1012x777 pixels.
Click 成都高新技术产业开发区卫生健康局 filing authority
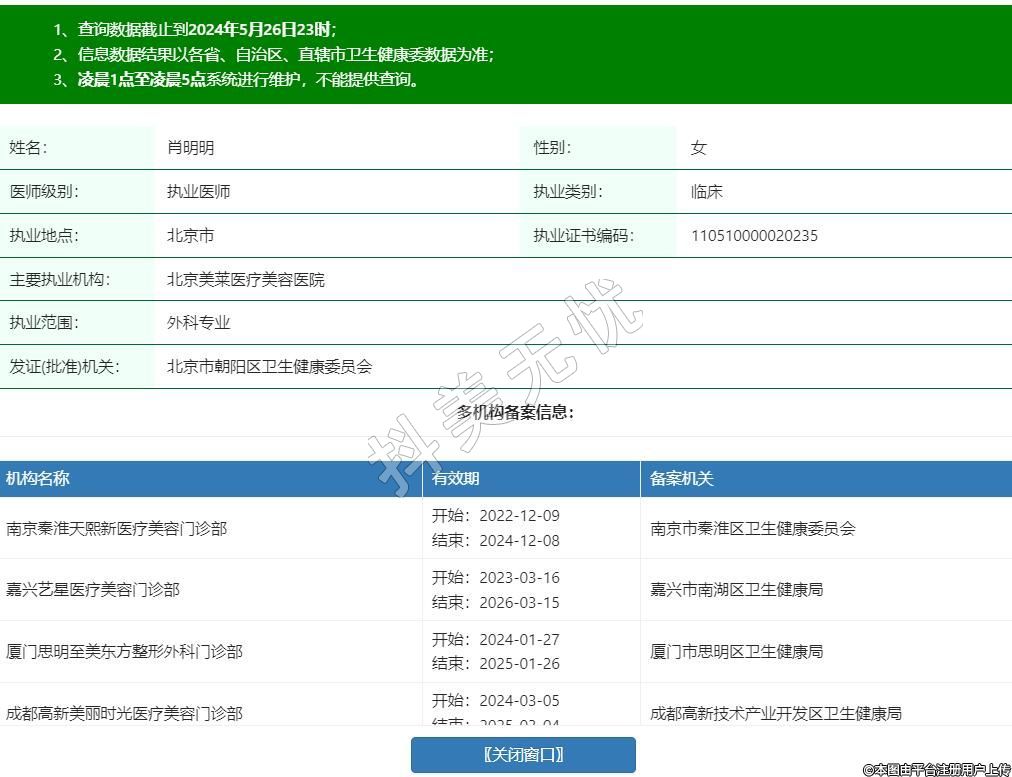click(x=776, y=713)
